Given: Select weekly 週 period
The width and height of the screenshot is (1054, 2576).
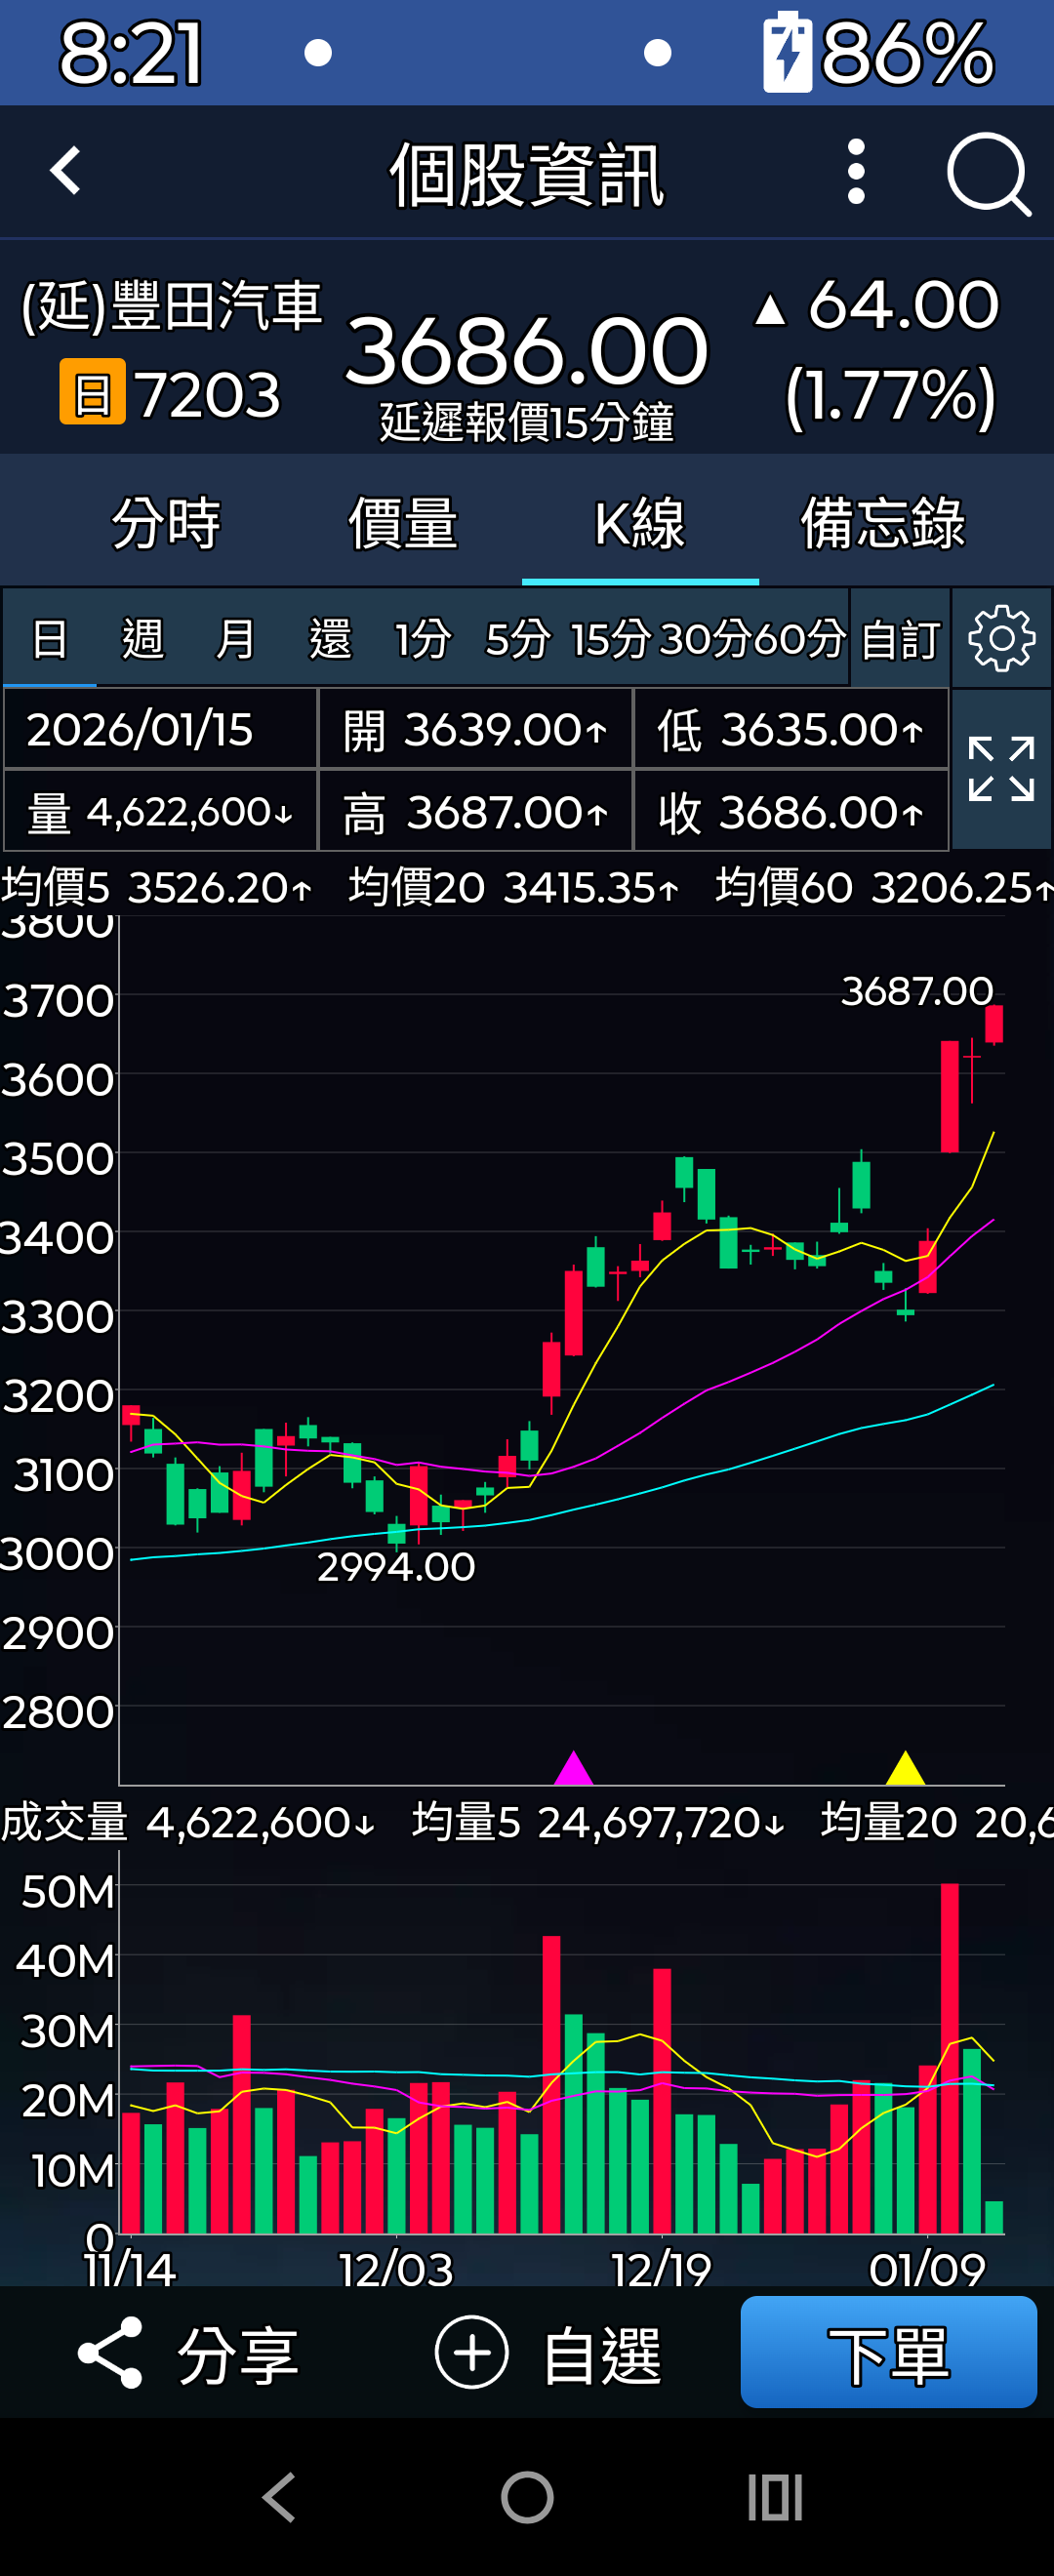Looking at the screenshot, I should pyautogui.click(x=142, y=638).
